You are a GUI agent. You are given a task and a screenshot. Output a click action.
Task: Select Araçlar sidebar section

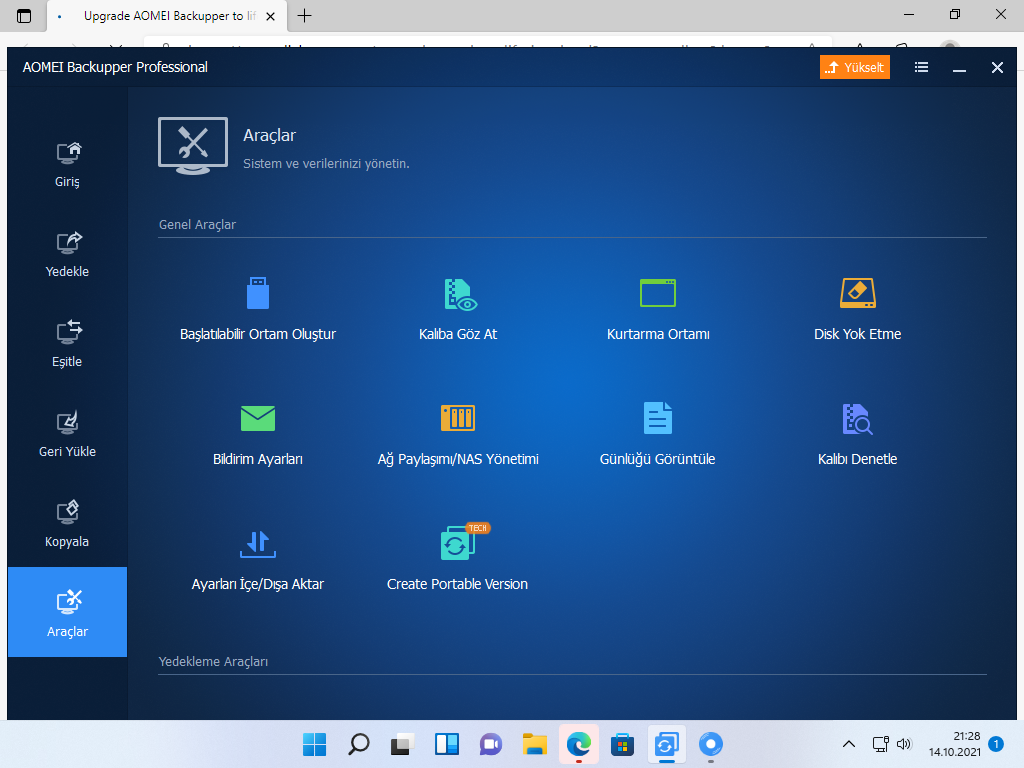point(67,612)
